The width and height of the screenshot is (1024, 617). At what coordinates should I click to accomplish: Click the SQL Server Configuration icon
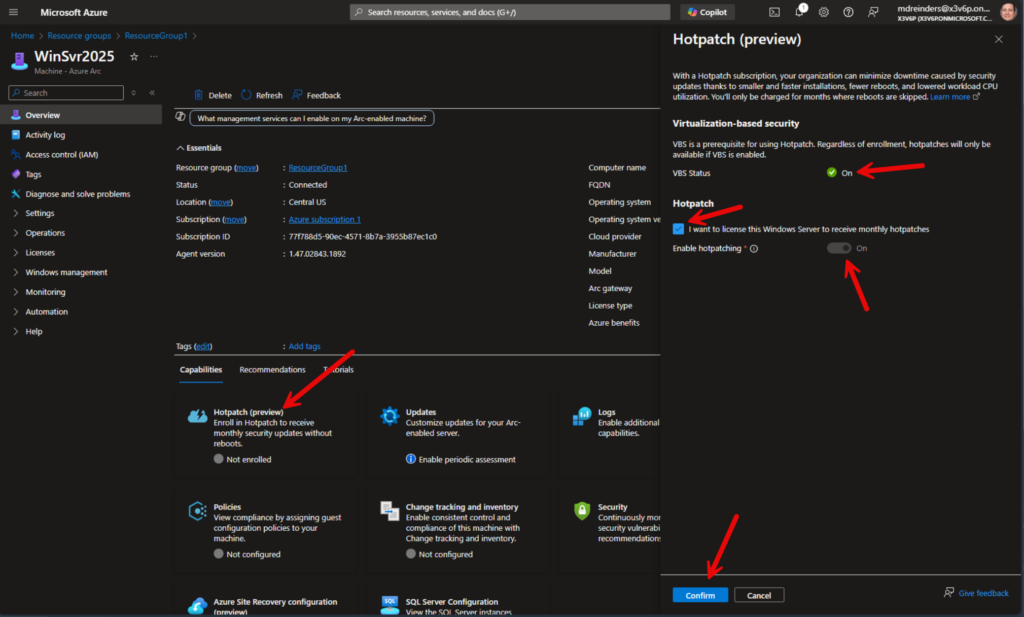[x=389, y=605]
